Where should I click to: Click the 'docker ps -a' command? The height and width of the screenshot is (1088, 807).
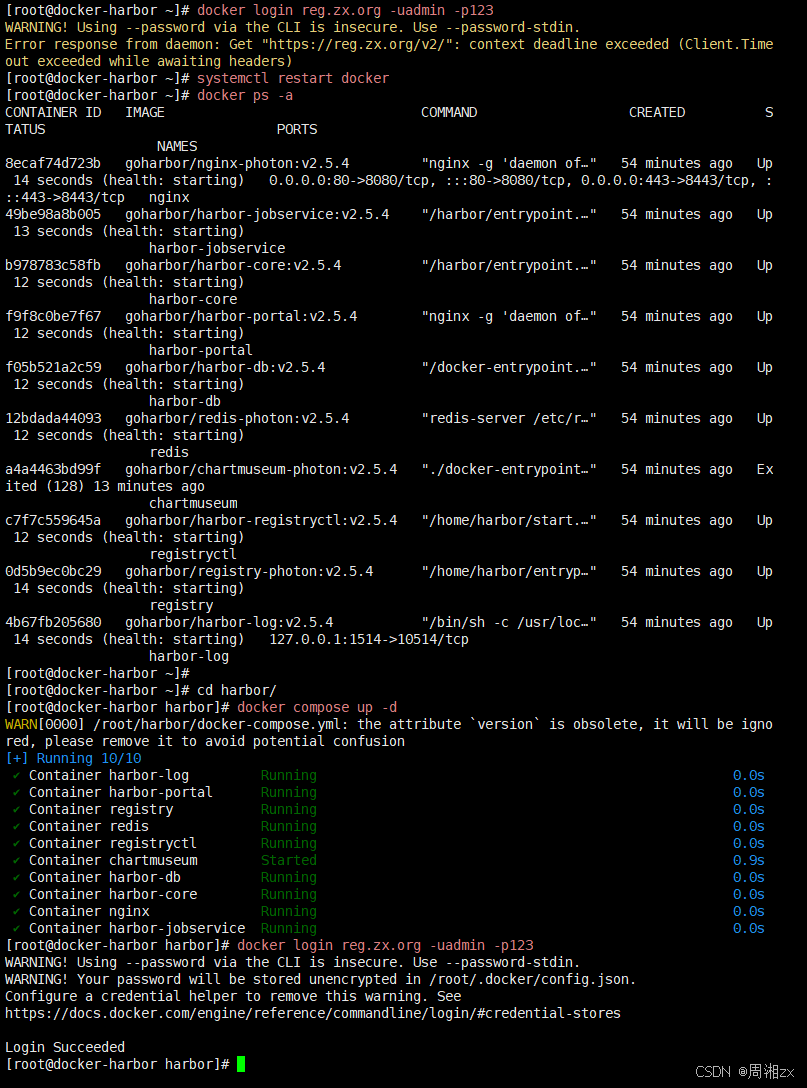(x=245, y=95)
